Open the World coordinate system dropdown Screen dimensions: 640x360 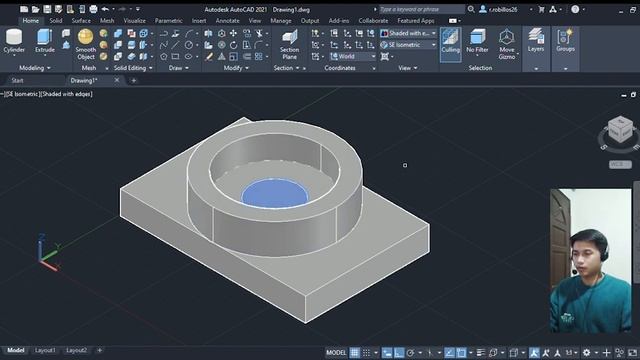[x=353, y=56]
